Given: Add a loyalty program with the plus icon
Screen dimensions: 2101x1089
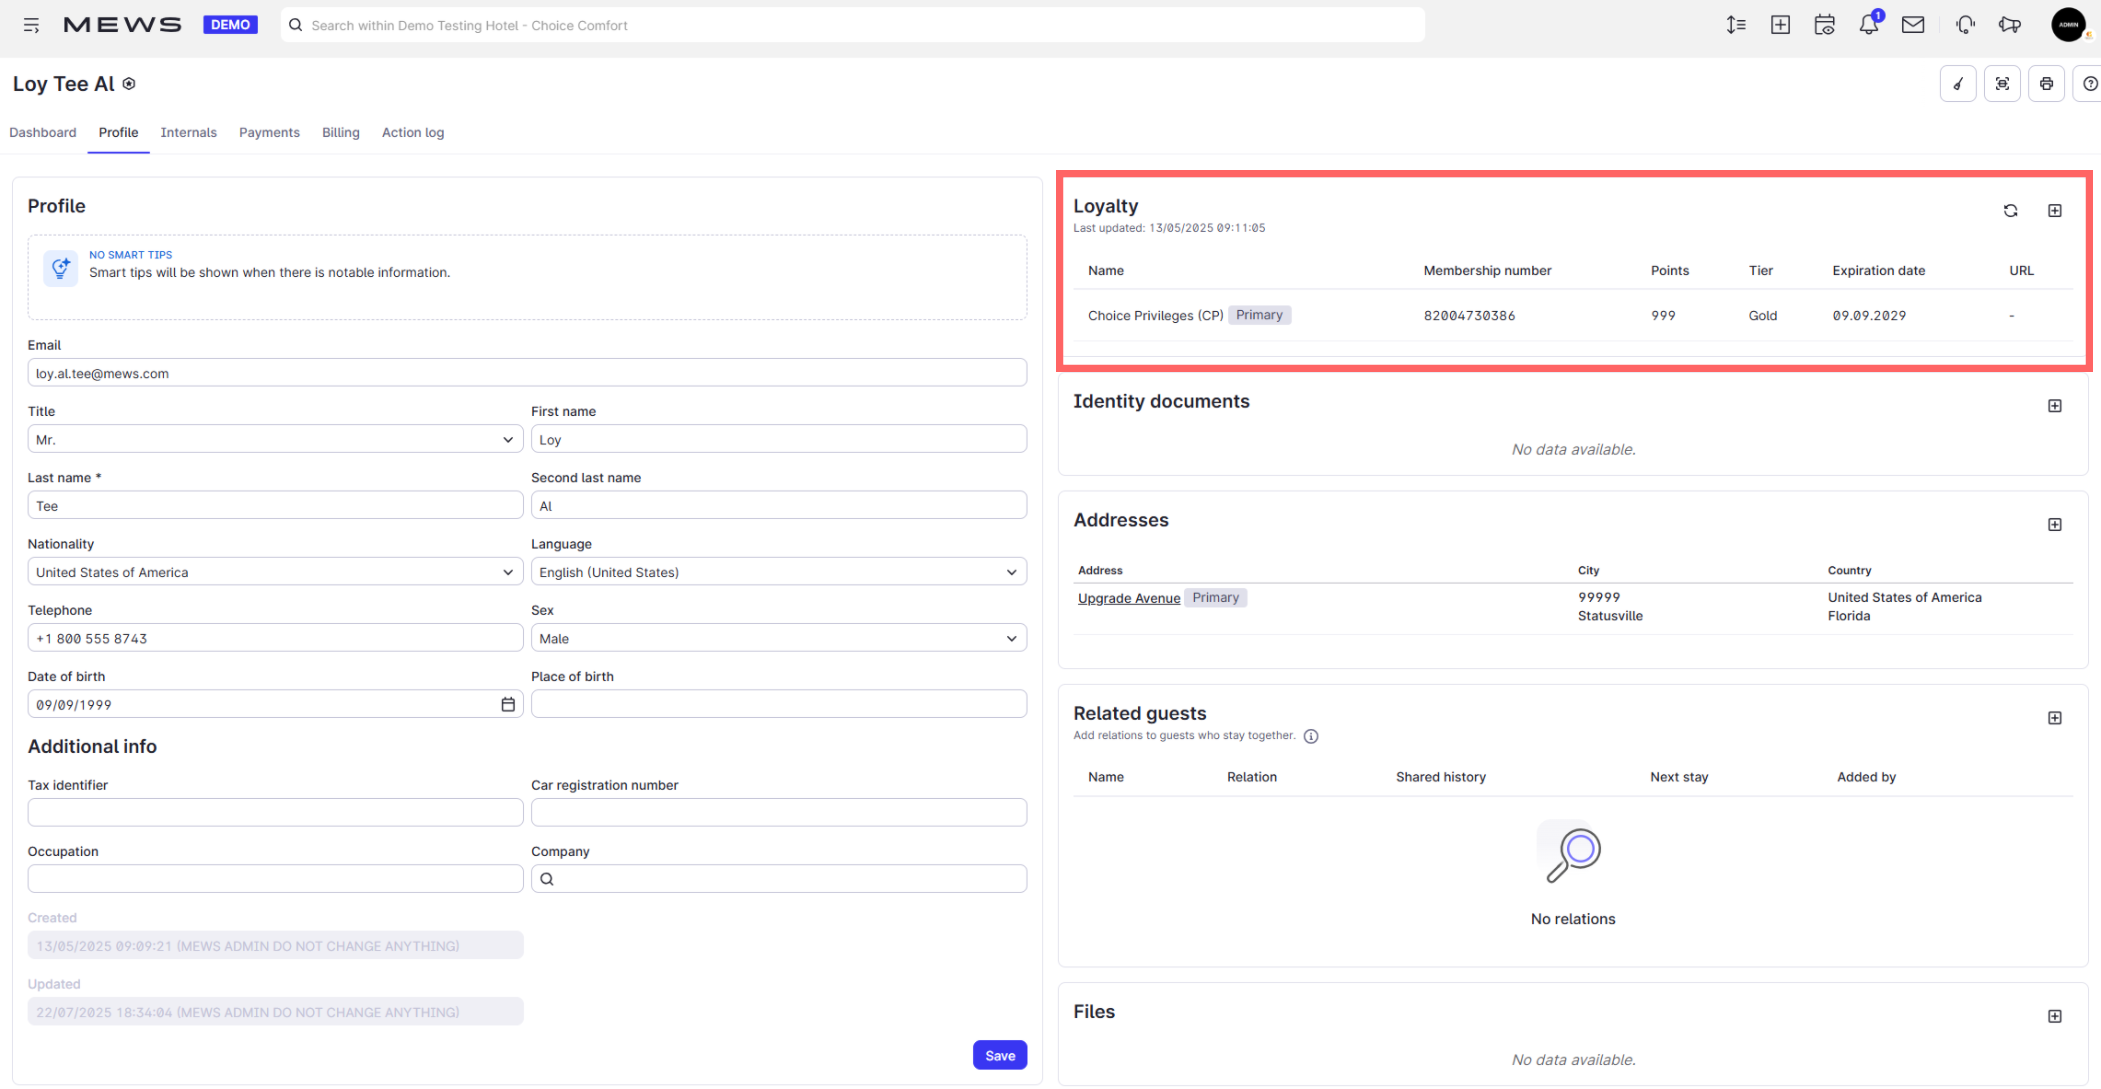Looking at the screenshot, I should (x=2056, y=211).
